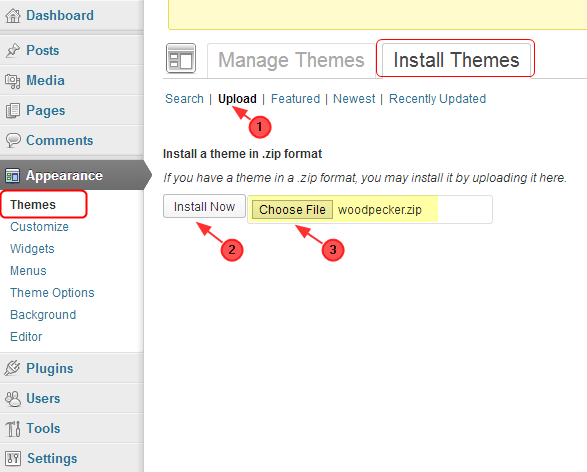This screenshot has width=587, height=472.
Task: Click the Pages document icon
Action: [x=13, y=111]
